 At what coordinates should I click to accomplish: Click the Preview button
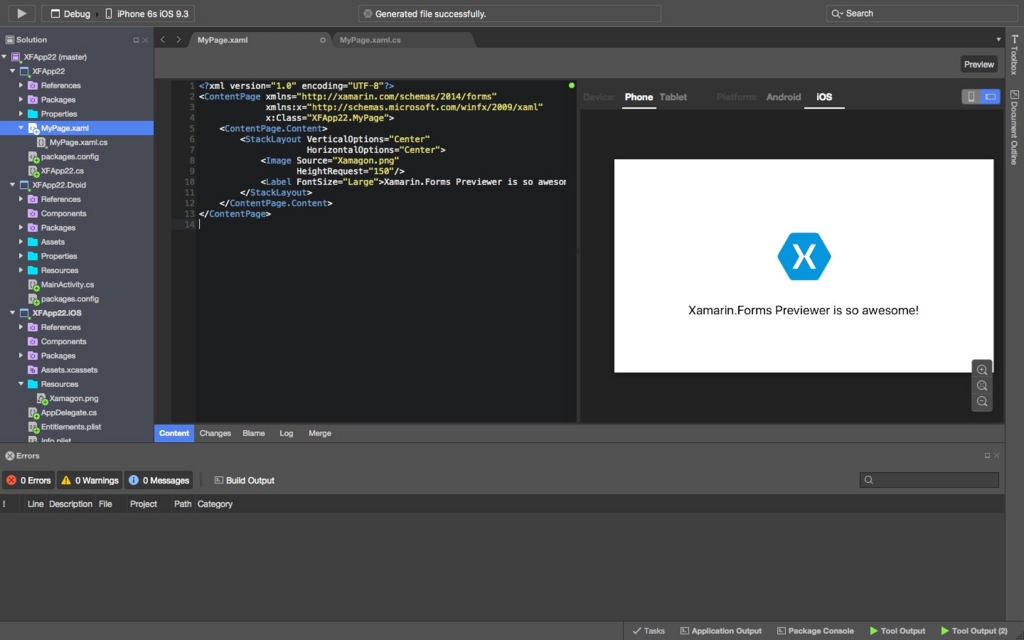point(978,64)
